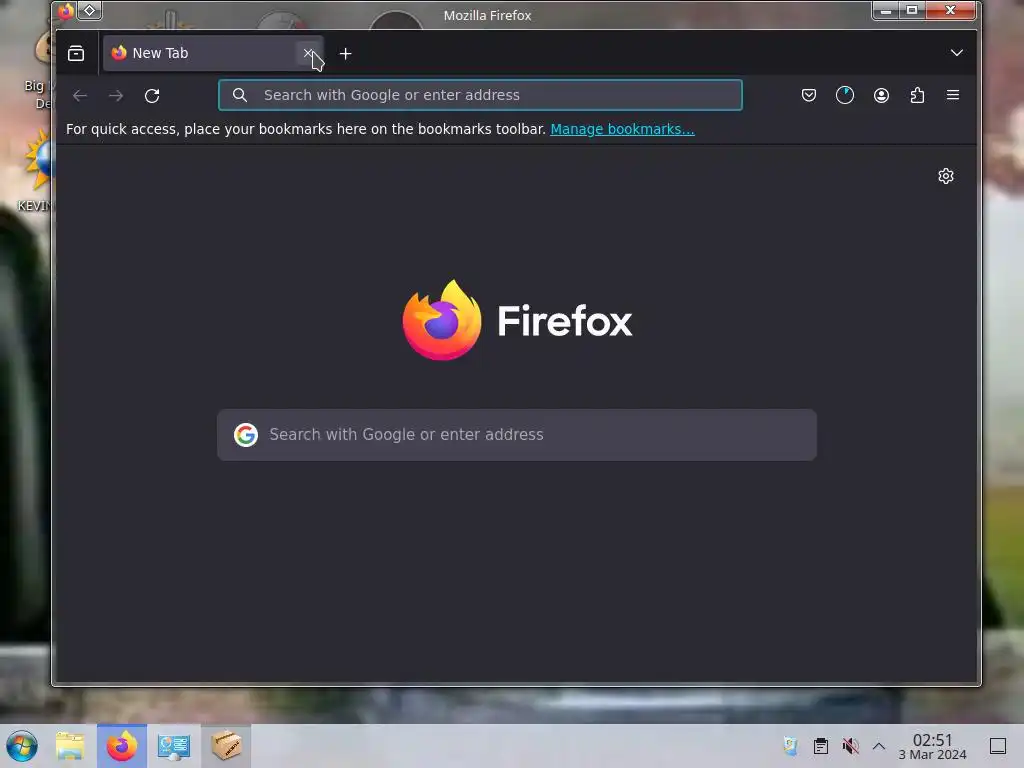Maximize the Mozilla Firefox window
Viewport: 1024px width, 768px height.
click(912, 10)
